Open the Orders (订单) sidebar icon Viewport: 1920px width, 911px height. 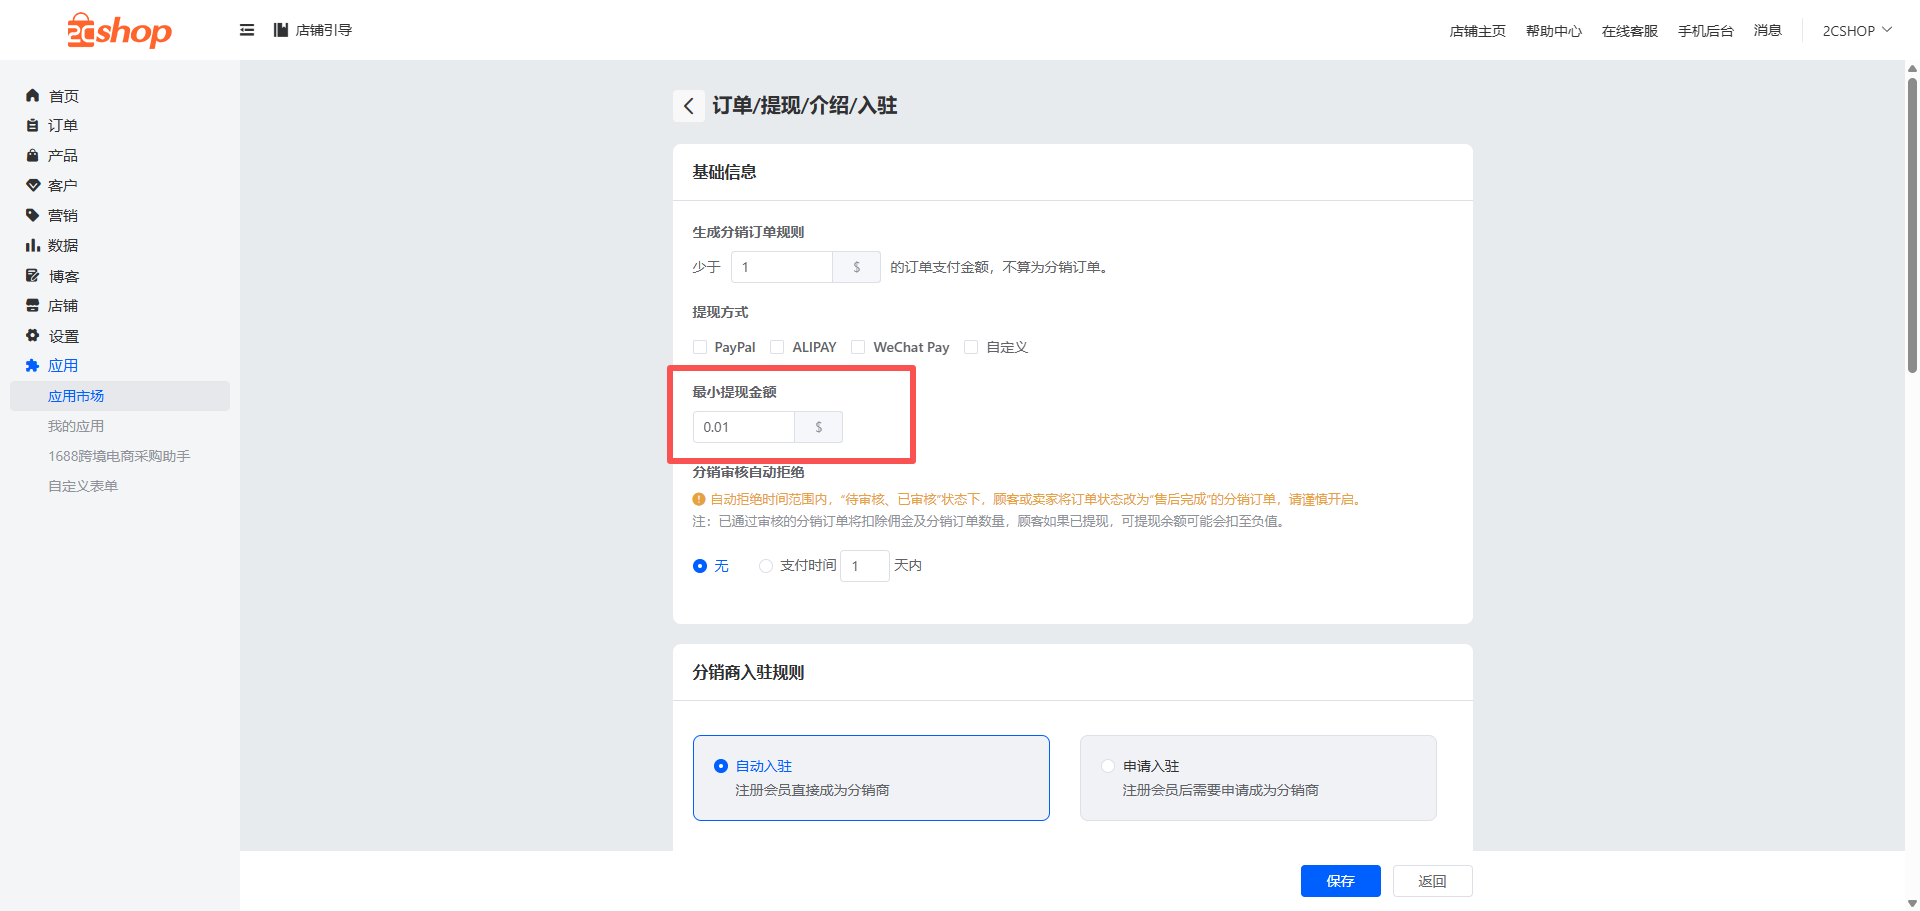pos(32,126)
